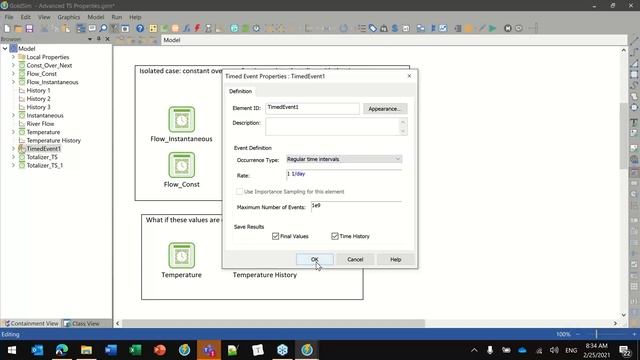
Task: Click the horizontal canvas scrollbar
Action: [x=273, y=323]
